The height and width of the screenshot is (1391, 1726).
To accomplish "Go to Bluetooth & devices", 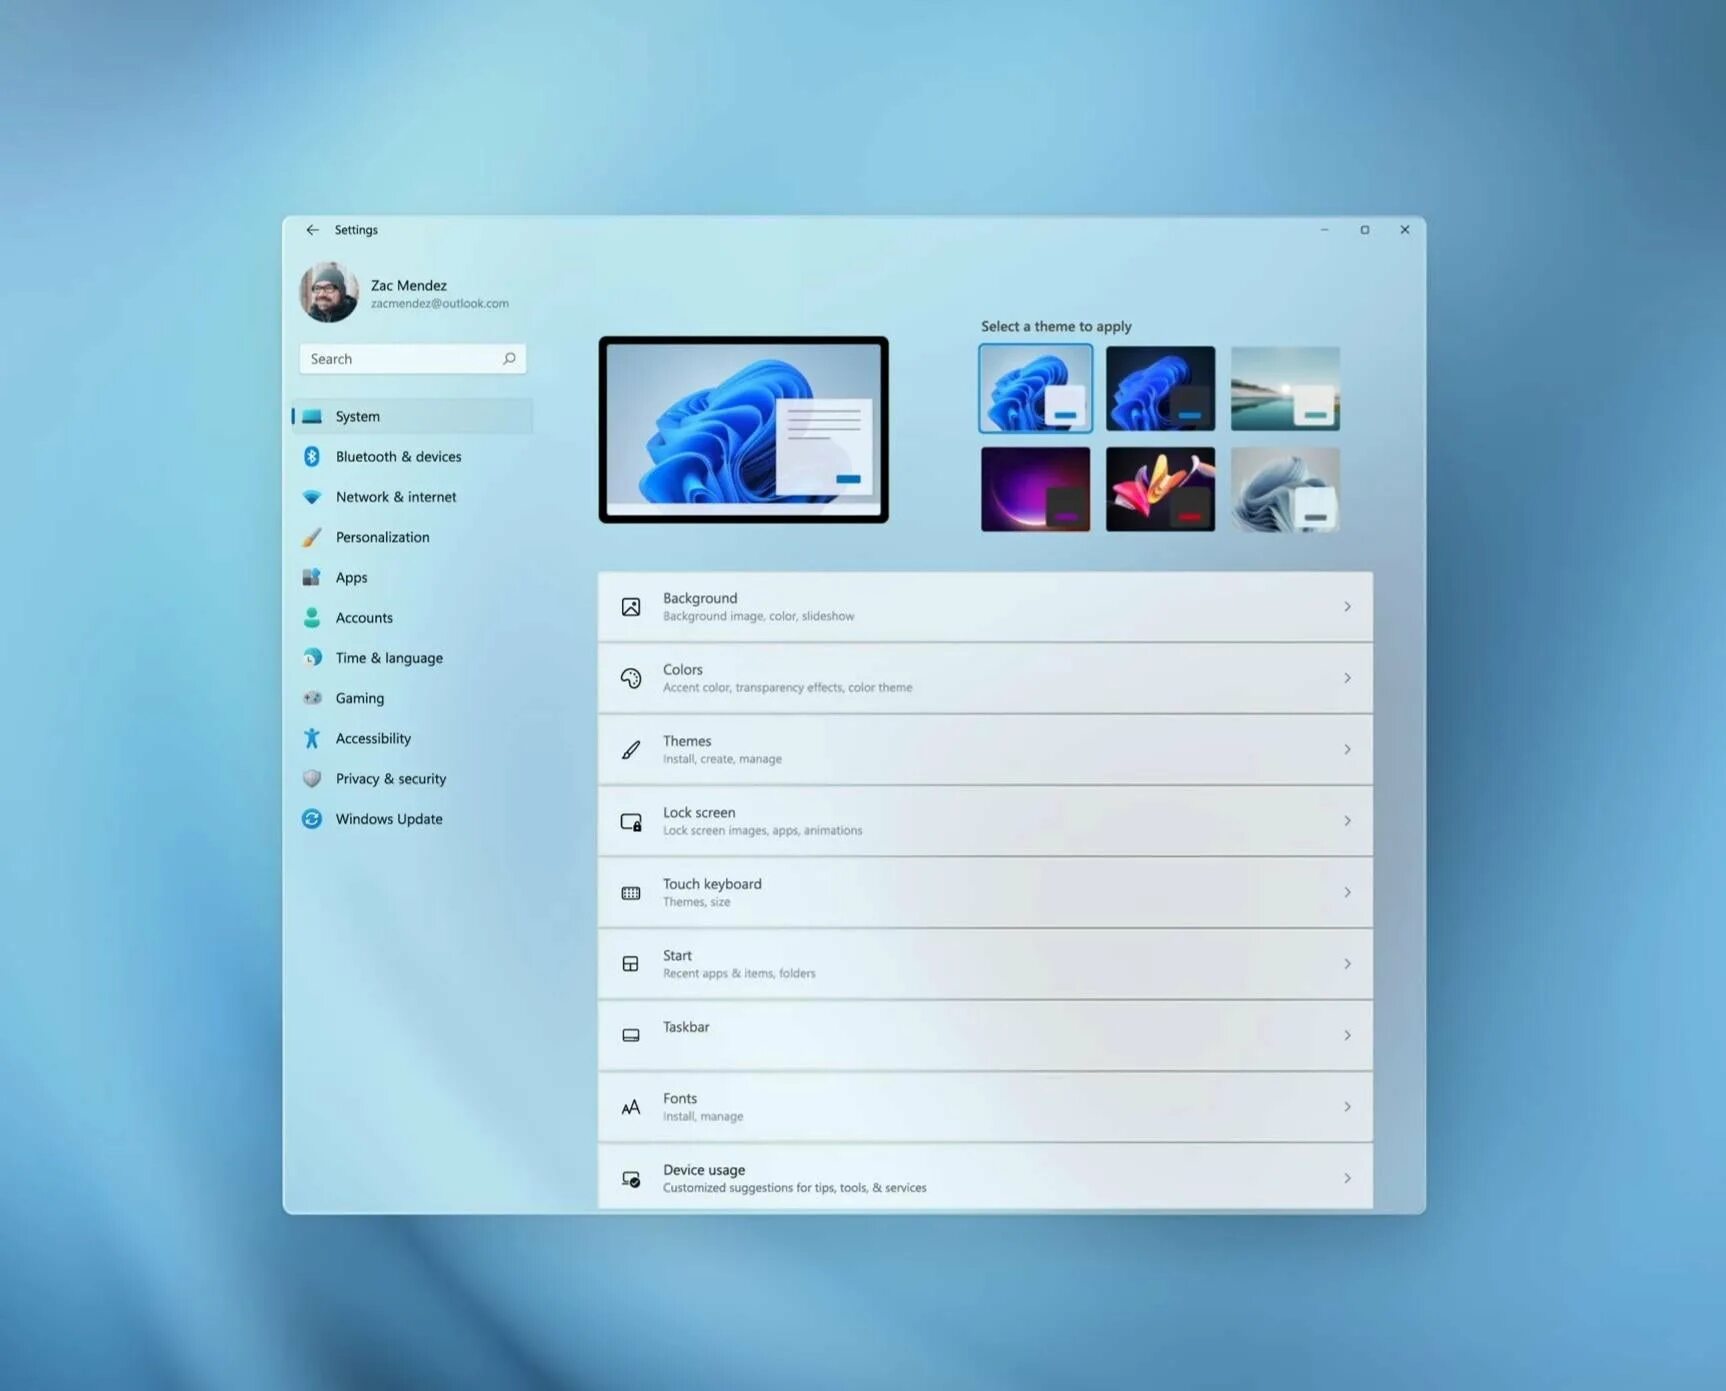I will pyautogui.click(x=398, y=456).
